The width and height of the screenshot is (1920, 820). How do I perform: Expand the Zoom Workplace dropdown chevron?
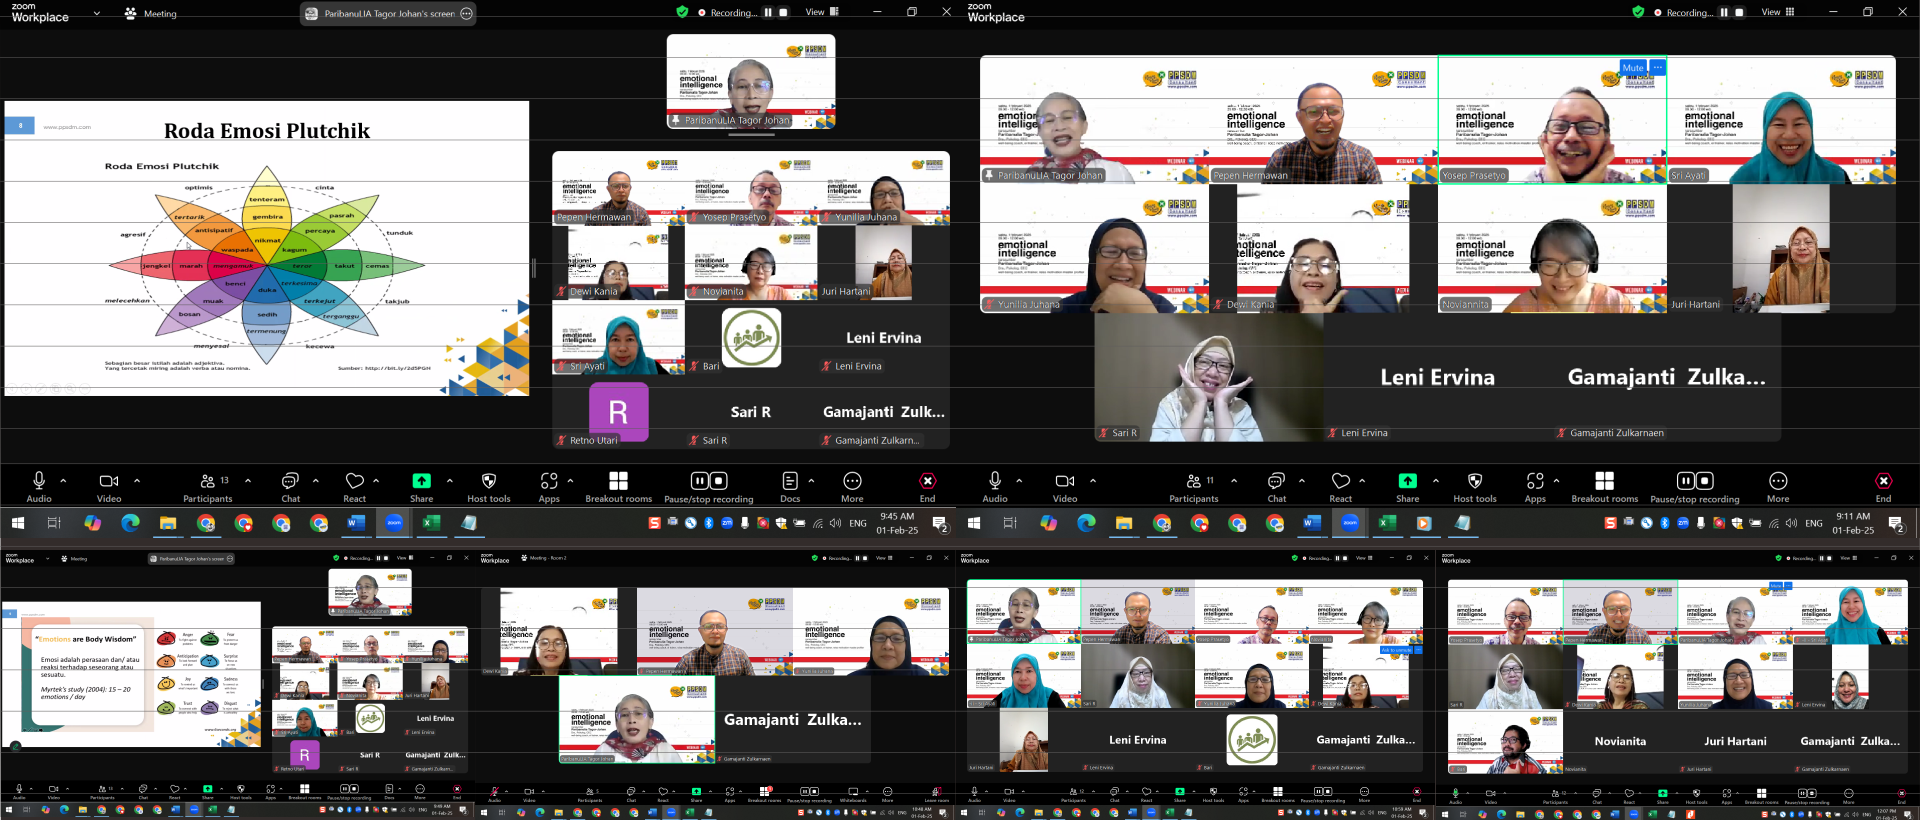[97, 14]
